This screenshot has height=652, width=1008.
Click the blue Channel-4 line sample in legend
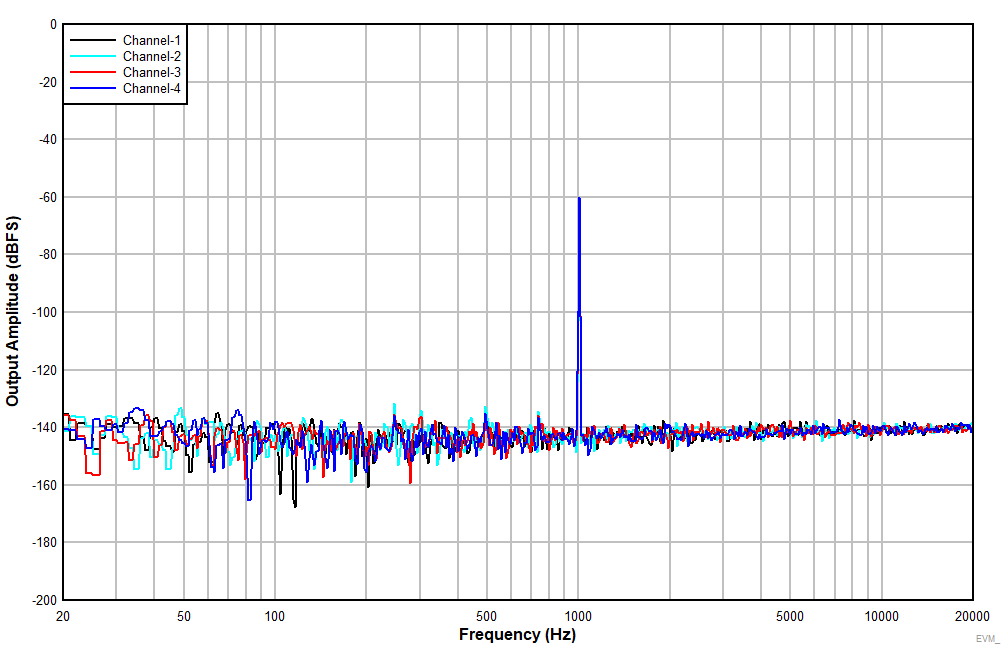click(x=92, y=87)
